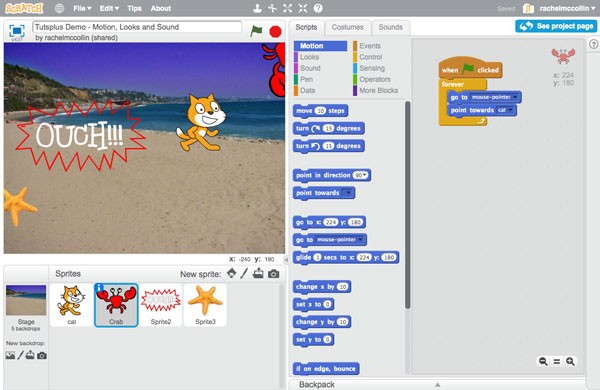This screenshot has width=600, height=390.
Task: Zoom out the scripts area
Action: point(543,361)
